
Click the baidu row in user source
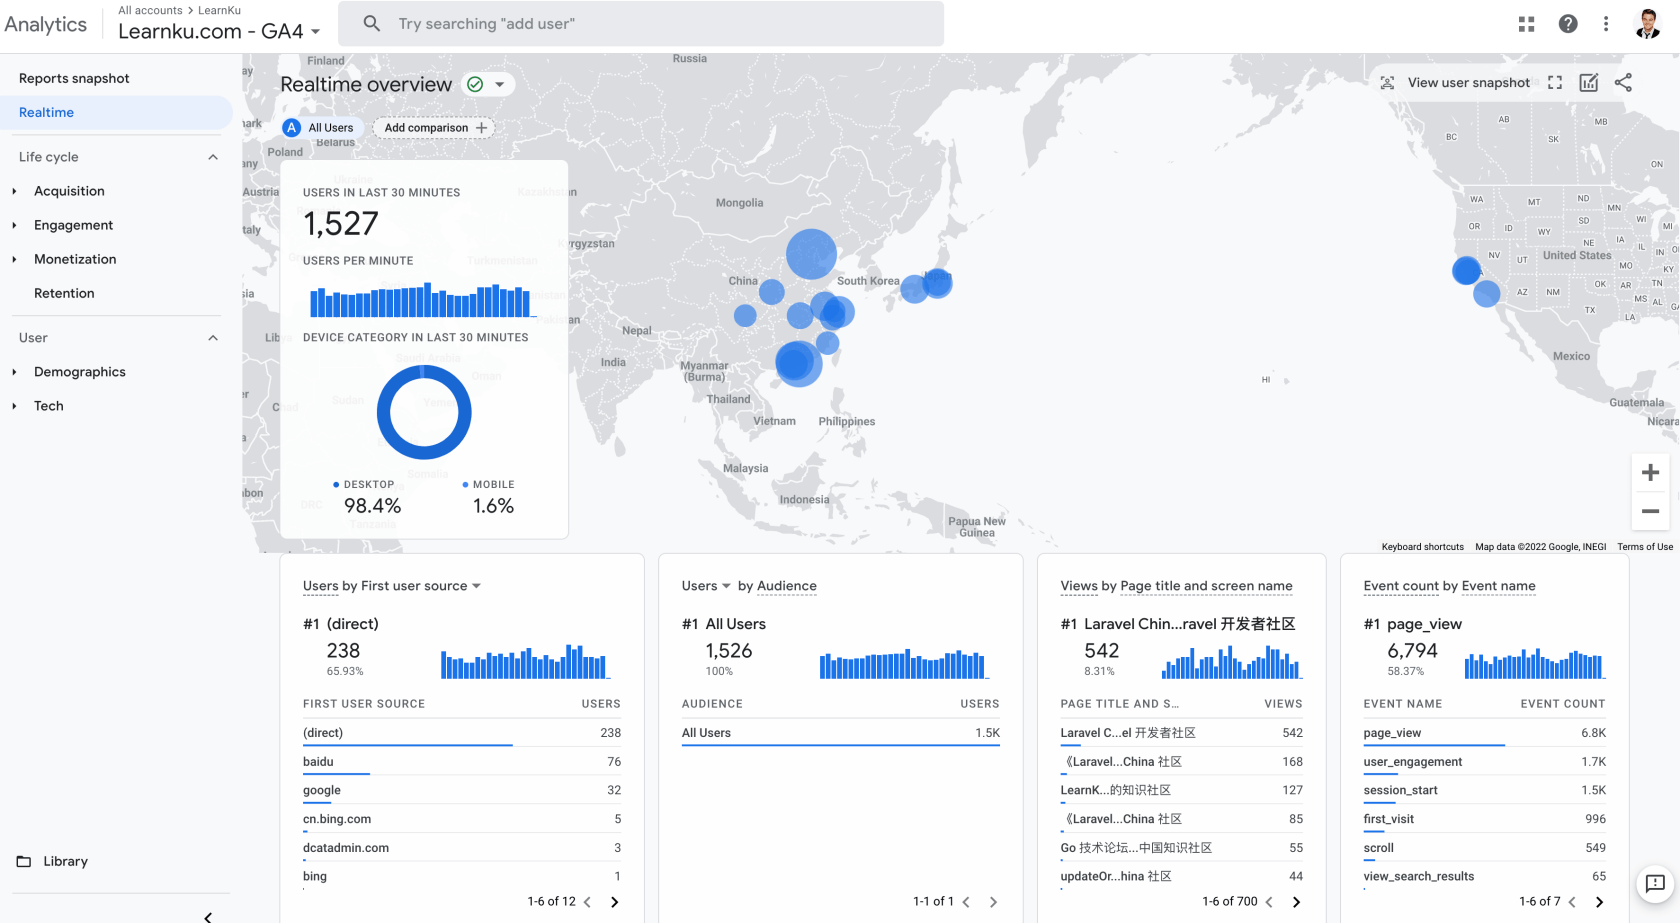[x=462, y=762]
